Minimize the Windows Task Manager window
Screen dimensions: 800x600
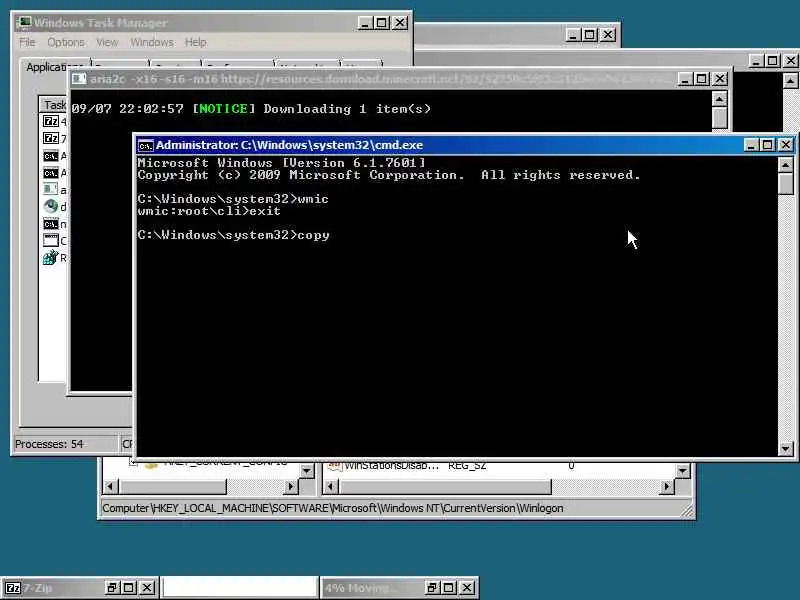(x=365, y=23)
